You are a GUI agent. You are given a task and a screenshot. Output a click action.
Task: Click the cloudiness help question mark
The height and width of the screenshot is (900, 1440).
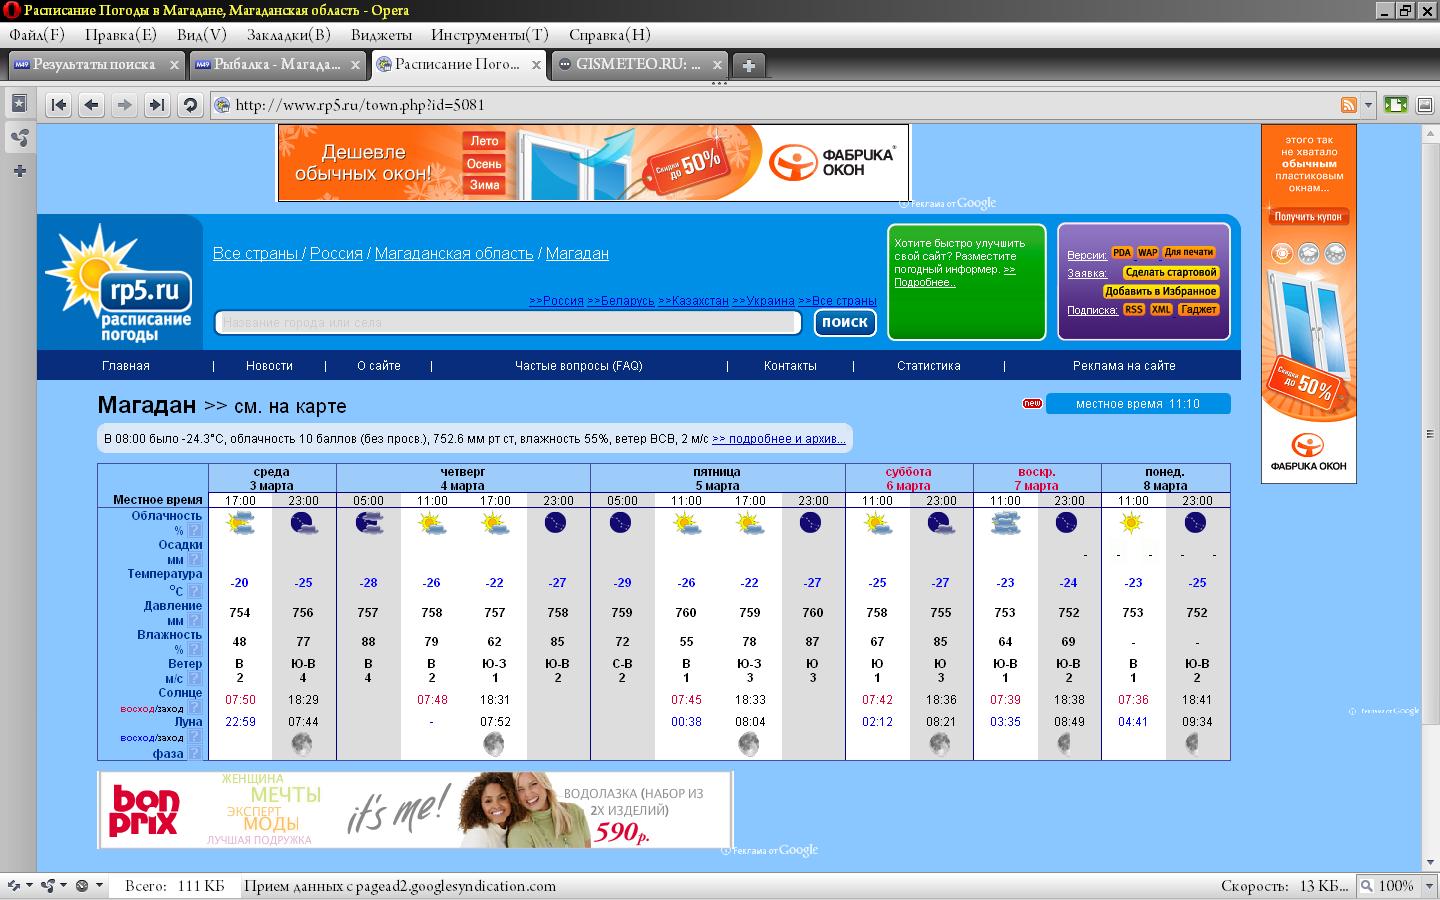coord(195,531)
